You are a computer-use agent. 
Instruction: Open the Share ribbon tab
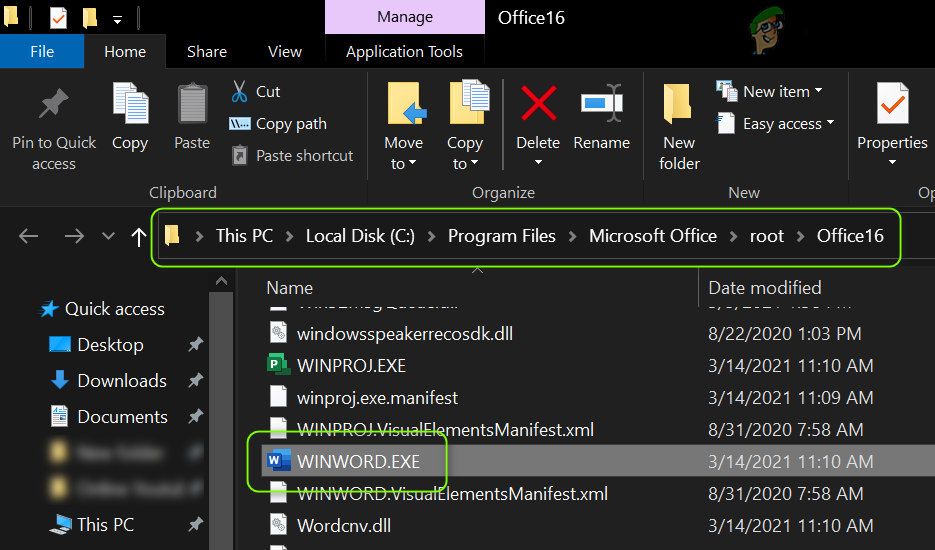pyautogui.click(x=206, y=52)
